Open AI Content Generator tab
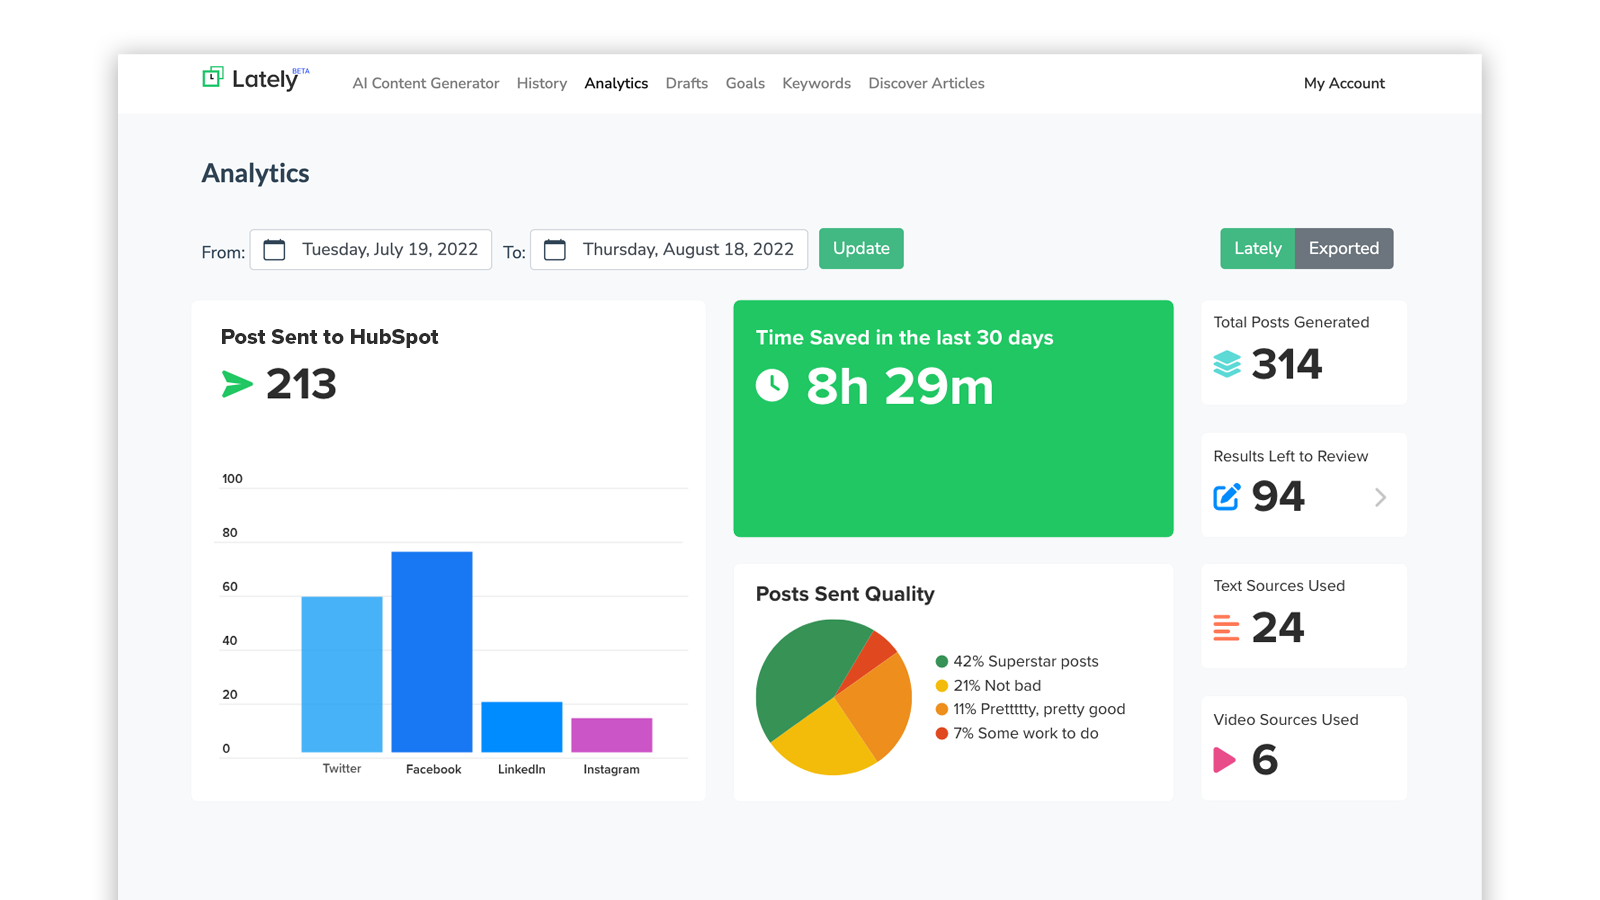Screen dimensions: 1600x900 (x=425, y=84)
